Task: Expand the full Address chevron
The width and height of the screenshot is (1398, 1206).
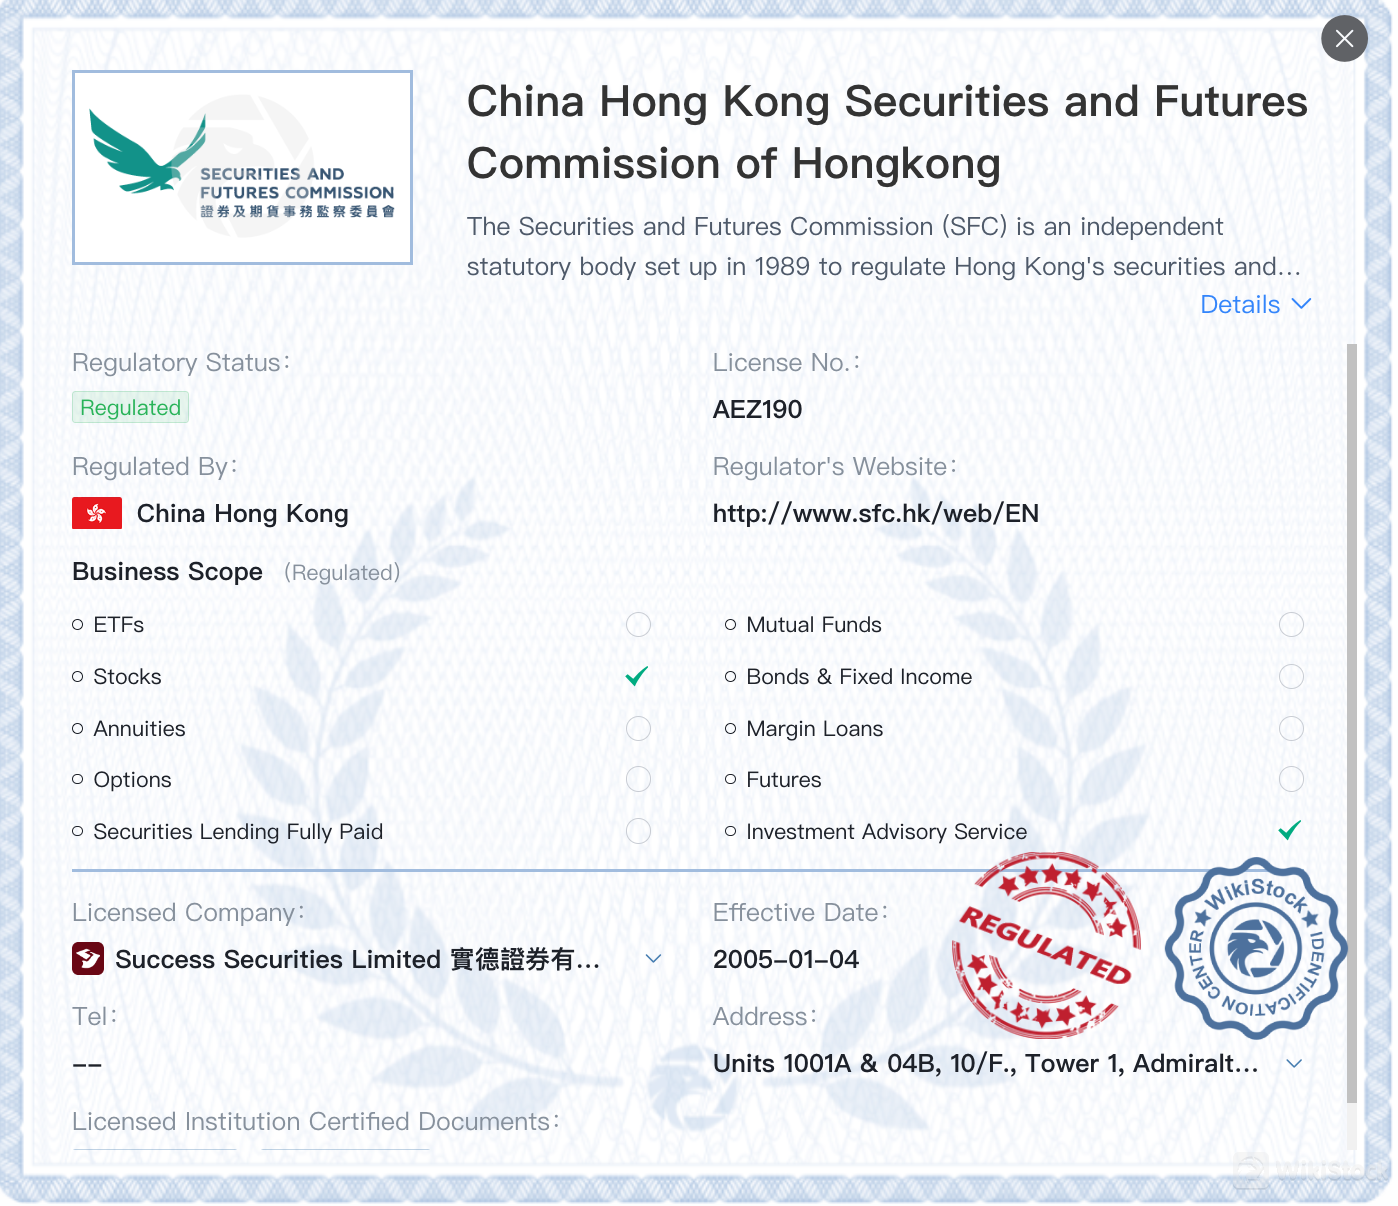Action: pyautogui.click(x=1294, y=1063)
